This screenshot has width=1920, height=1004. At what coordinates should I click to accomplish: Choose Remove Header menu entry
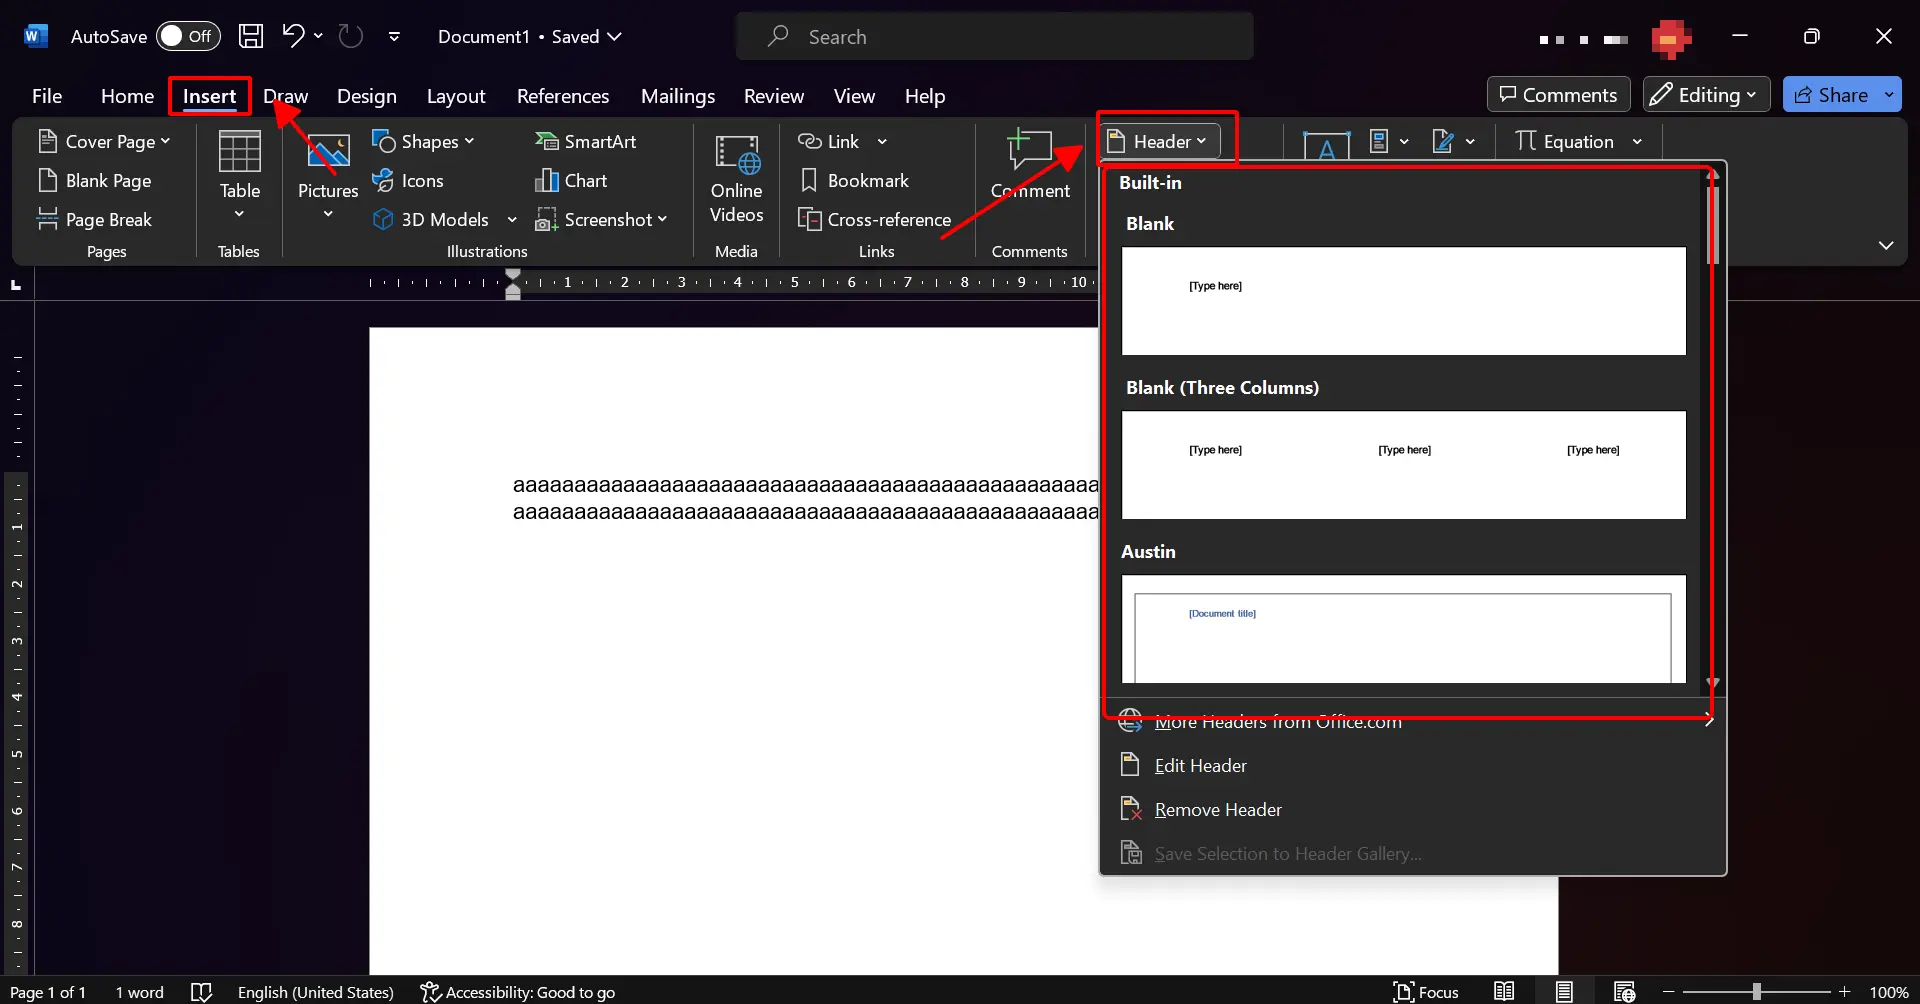pos(1413,809)
